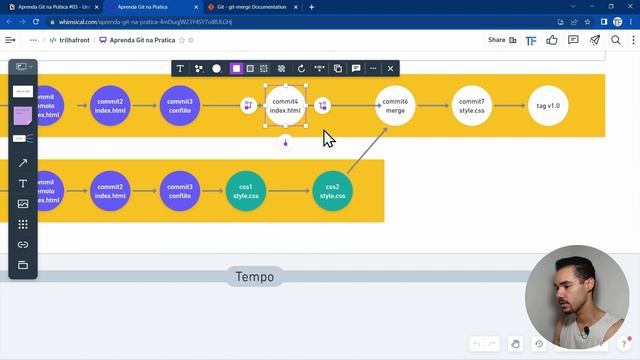Open more options in the shape toolbar
Viewport: 640px width, 360px height.
(x=373, y=69)
